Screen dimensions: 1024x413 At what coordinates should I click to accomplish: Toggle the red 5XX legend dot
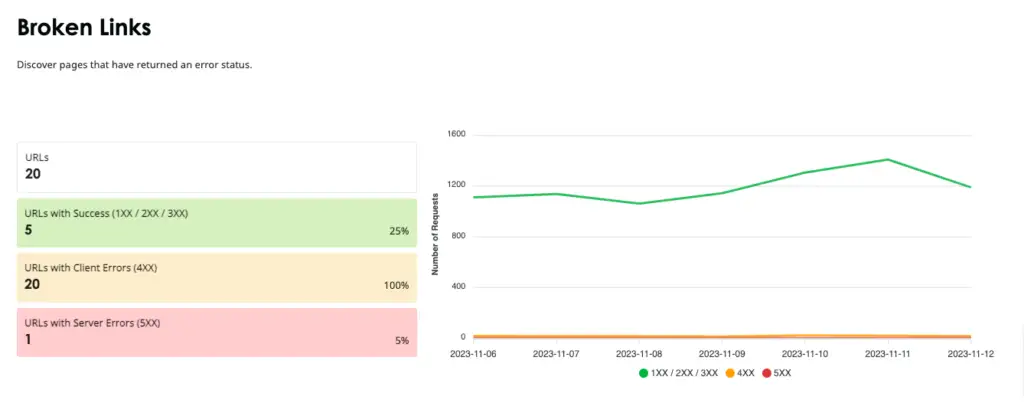[767, 373]
